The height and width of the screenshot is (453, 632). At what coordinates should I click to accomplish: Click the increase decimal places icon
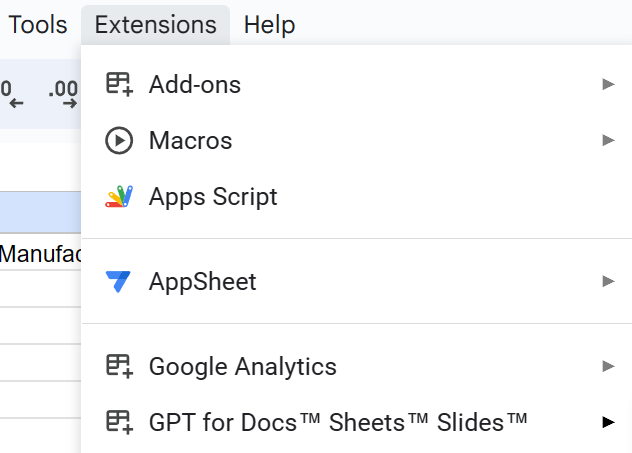coord(63,93)
